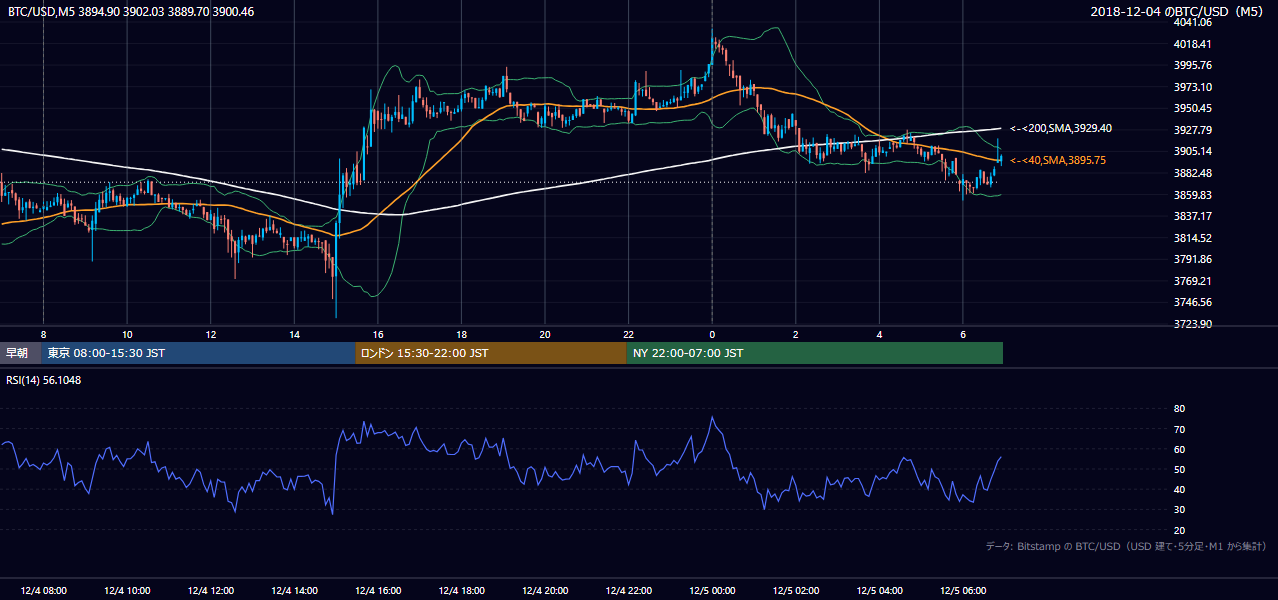The image size is (1278, 600).
Task: Click the RSI 80 level label
Action: [x=1179, y=409]
